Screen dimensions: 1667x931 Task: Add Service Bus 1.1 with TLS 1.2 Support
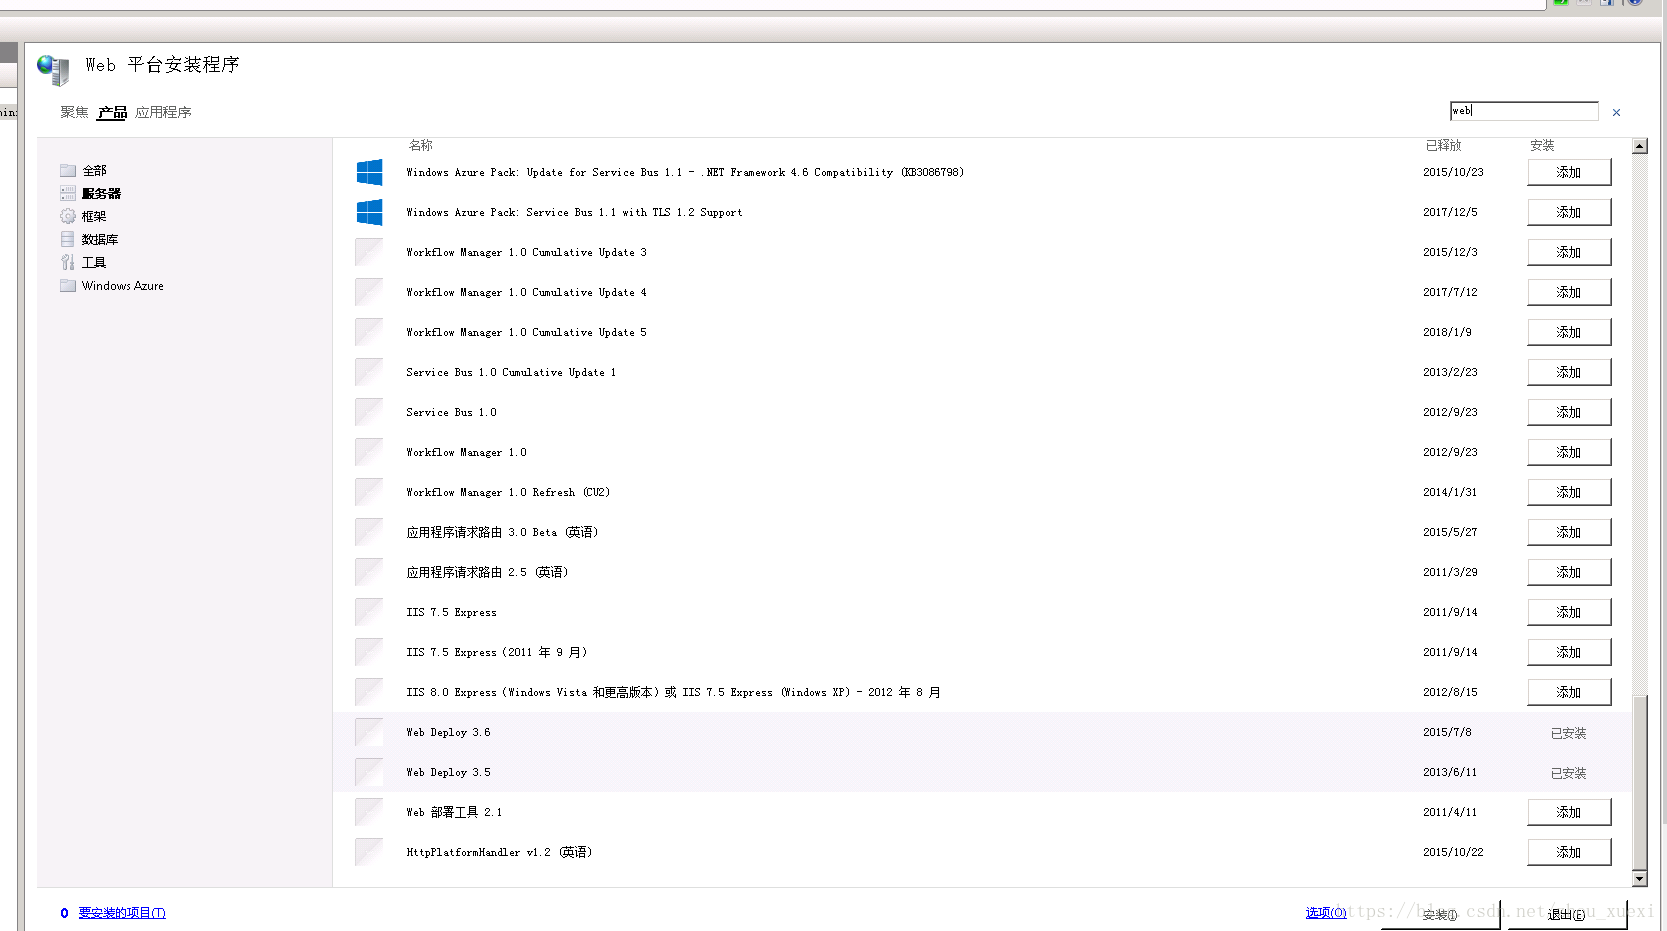pos(1569,212)
